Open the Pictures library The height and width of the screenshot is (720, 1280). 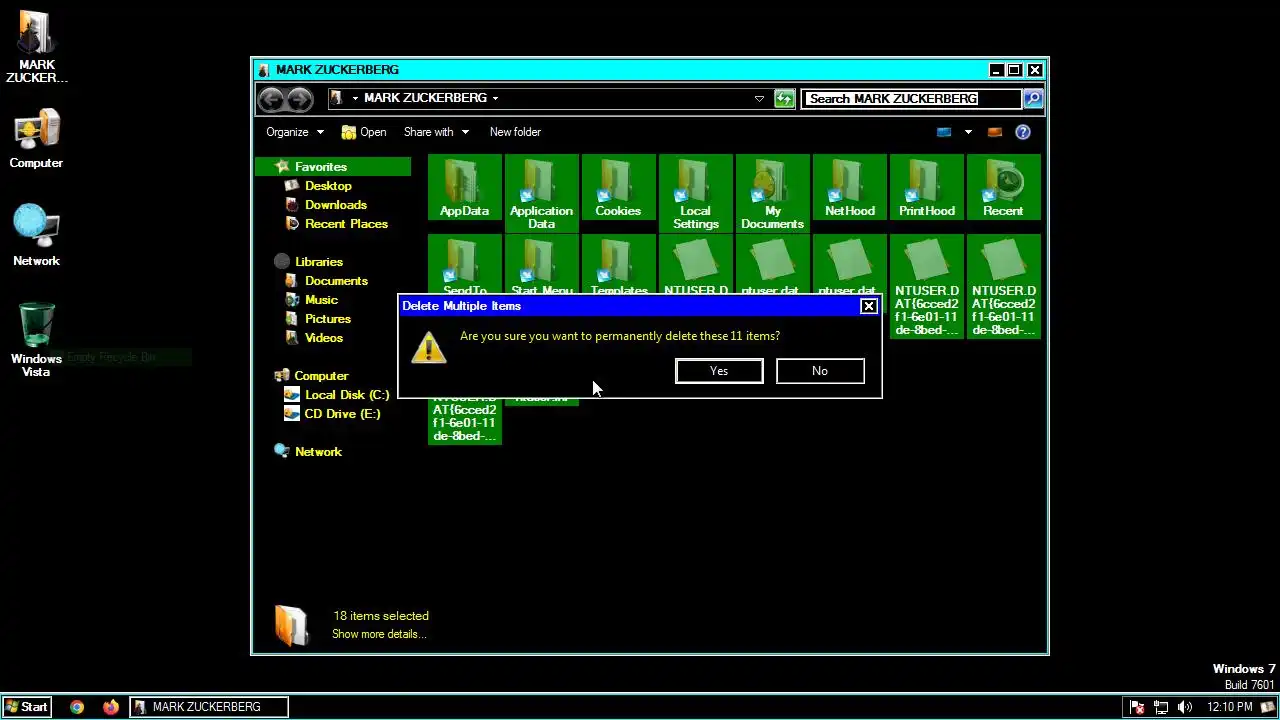click(x=327, y=319)
